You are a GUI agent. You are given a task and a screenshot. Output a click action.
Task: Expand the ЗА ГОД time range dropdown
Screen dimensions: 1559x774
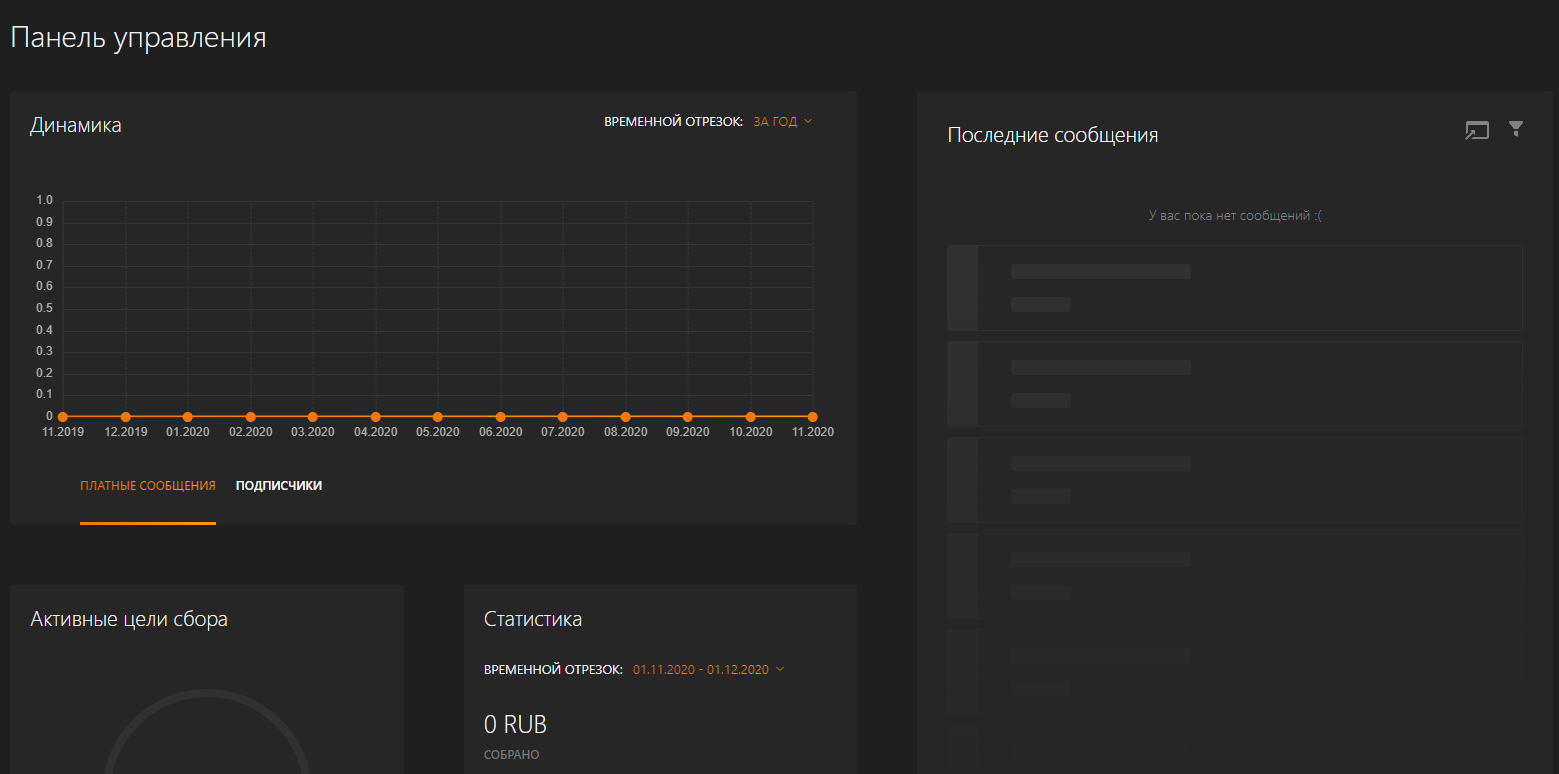pos(782,122)
